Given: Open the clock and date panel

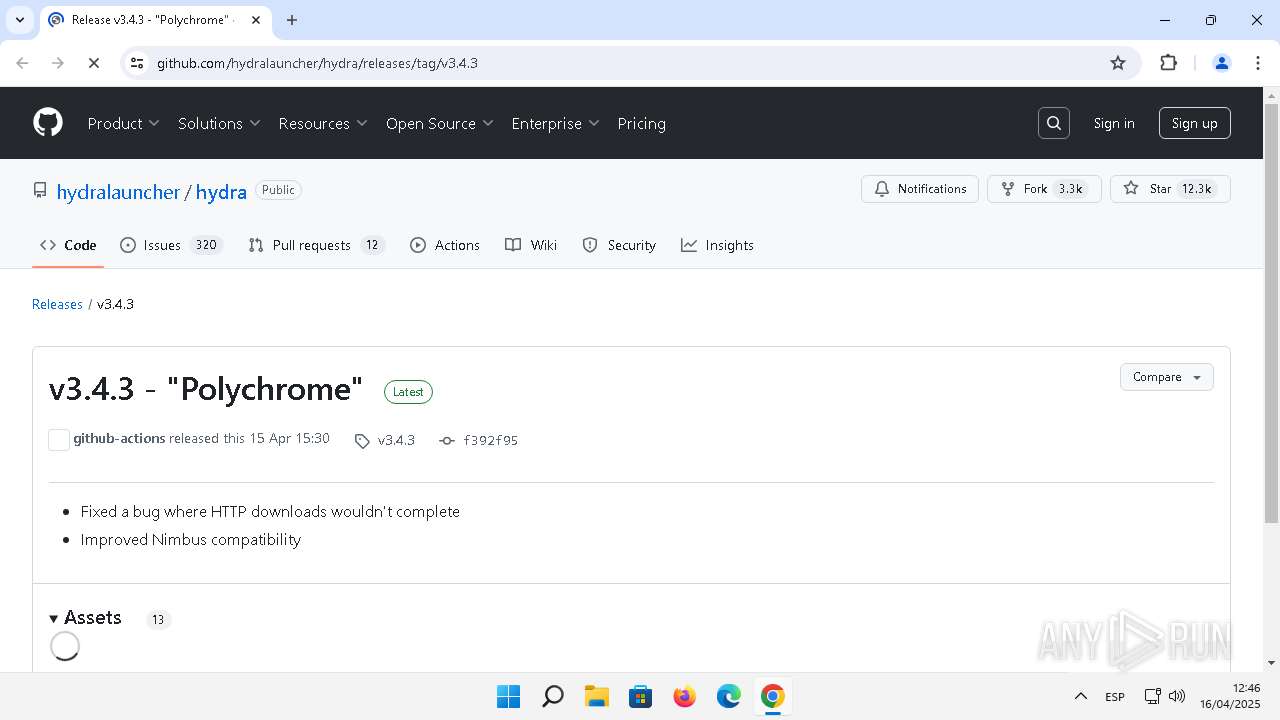Looking at the screenshot, I should point(1232,696).
